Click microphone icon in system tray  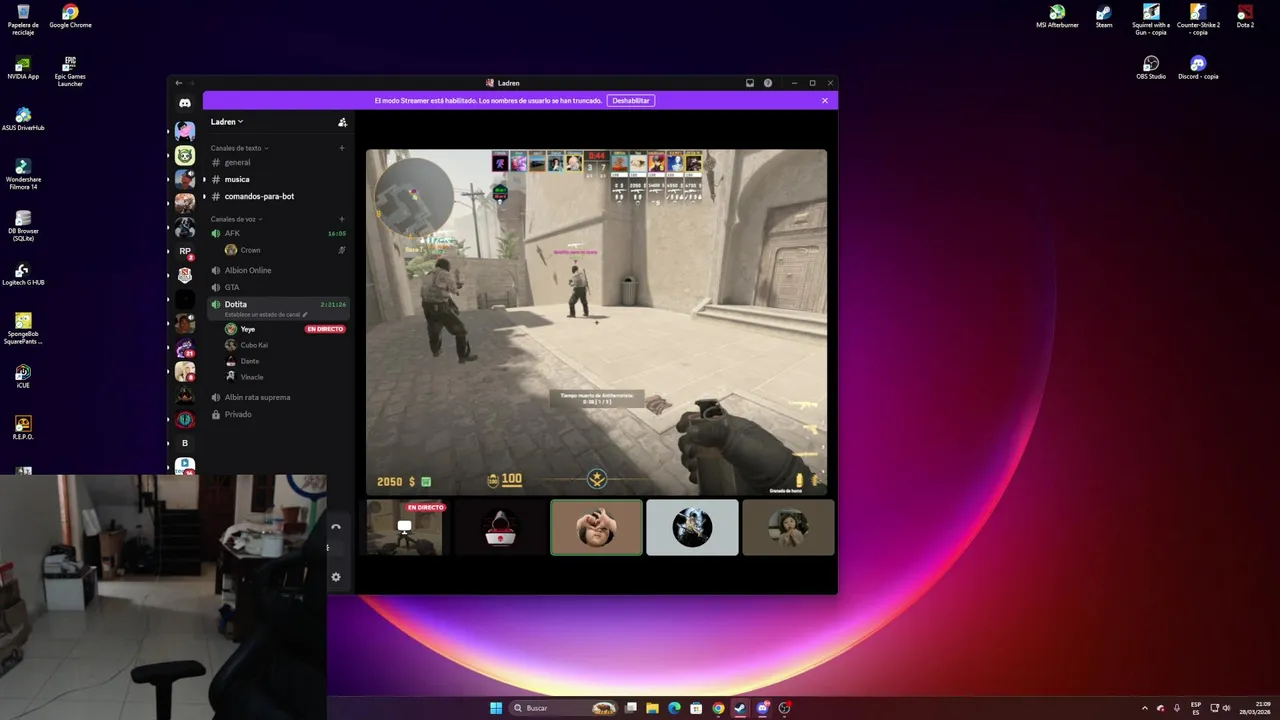click(1177, 708)
